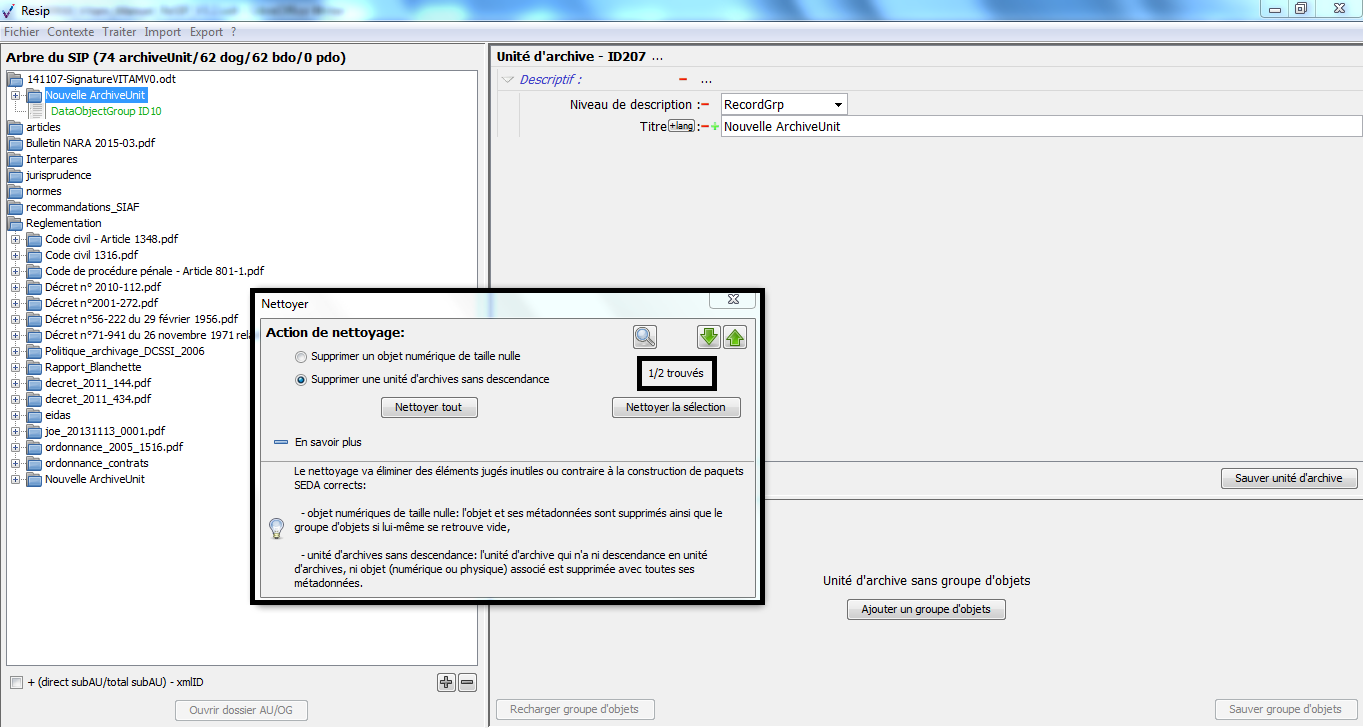The height and width of the screenshot is (728, 1363).
Task: Toggle the subAU/xmlID display checkbox
Action: click(x=16, y=683)
